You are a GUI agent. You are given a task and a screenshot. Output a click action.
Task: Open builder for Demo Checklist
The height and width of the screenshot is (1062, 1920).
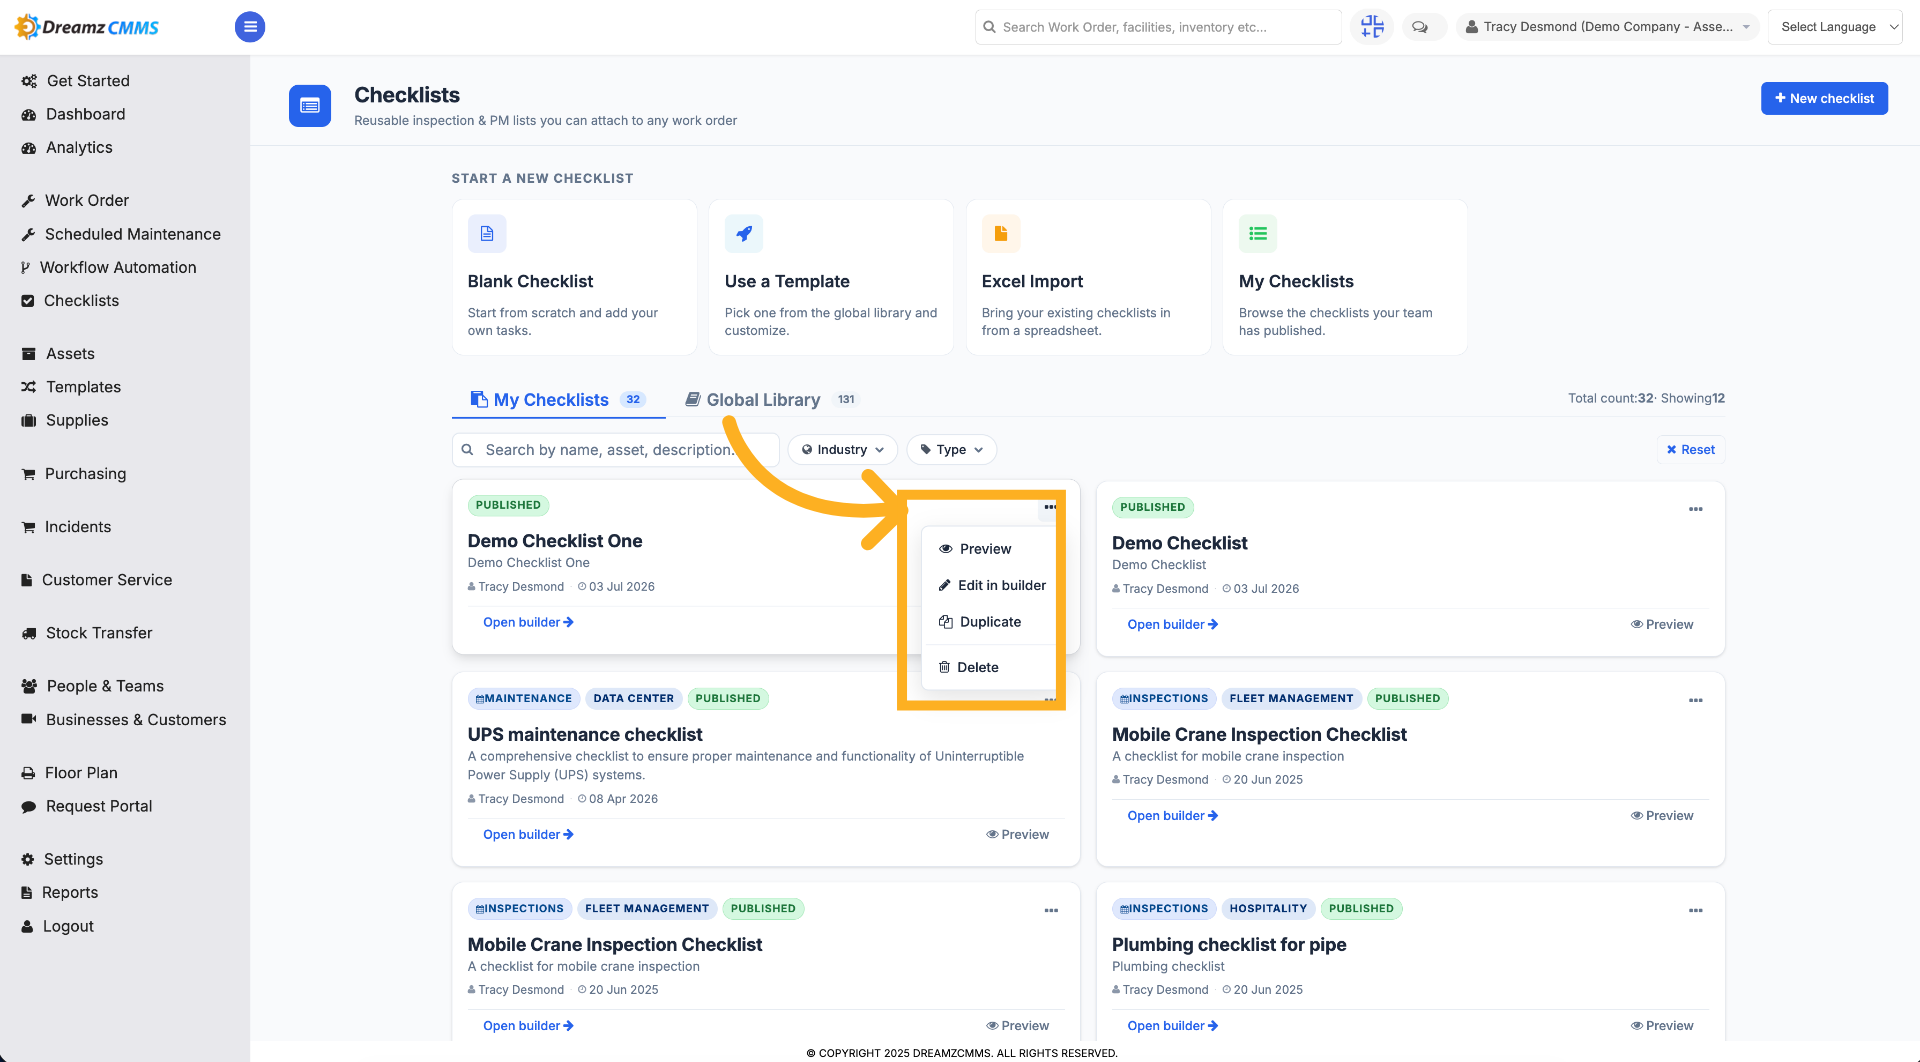1172,624
